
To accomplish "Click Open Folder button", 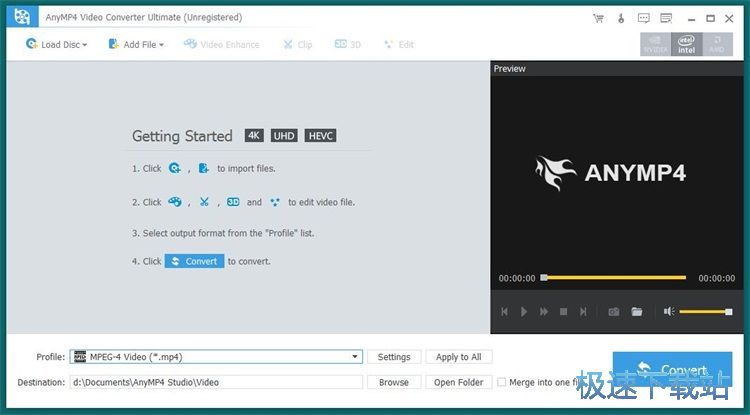I will 459,382.
